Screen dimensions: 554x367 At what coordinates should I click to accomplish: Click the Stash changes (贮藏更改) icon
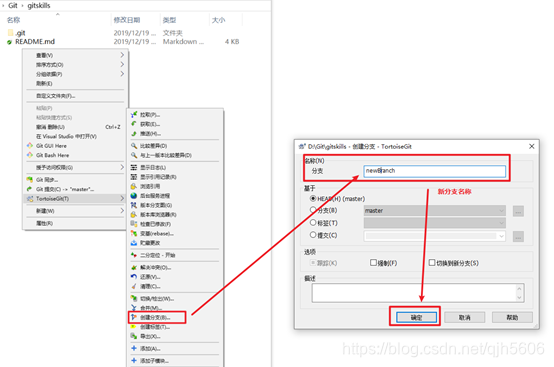click(134, 243)
